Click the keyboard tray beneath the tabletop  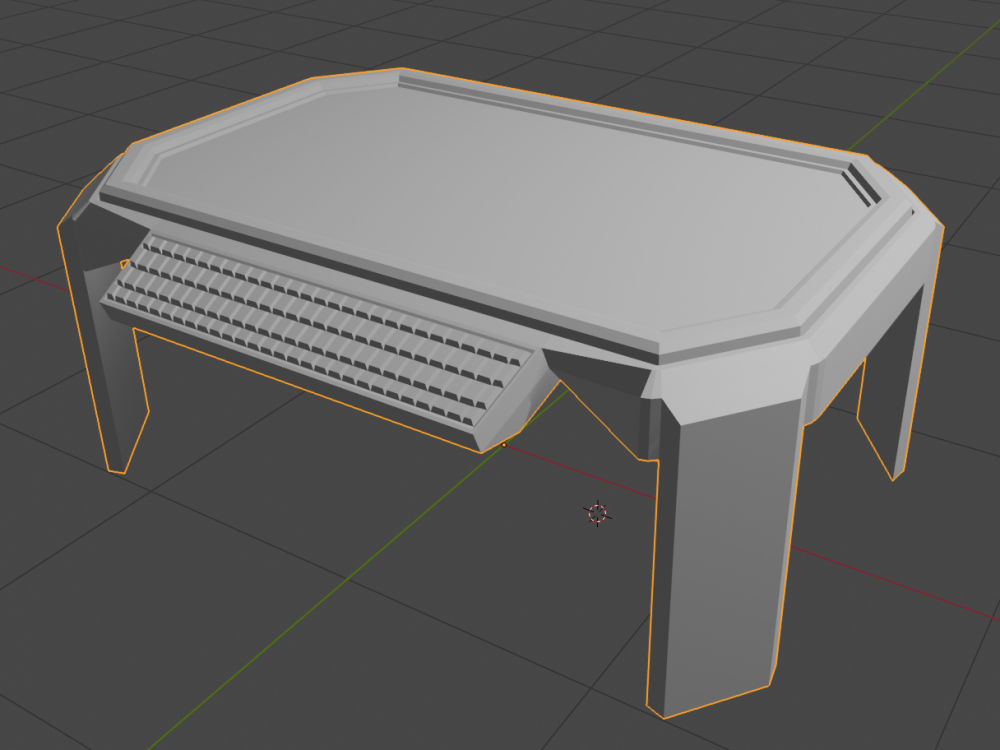pyautogui.click(x=320, y=330)
